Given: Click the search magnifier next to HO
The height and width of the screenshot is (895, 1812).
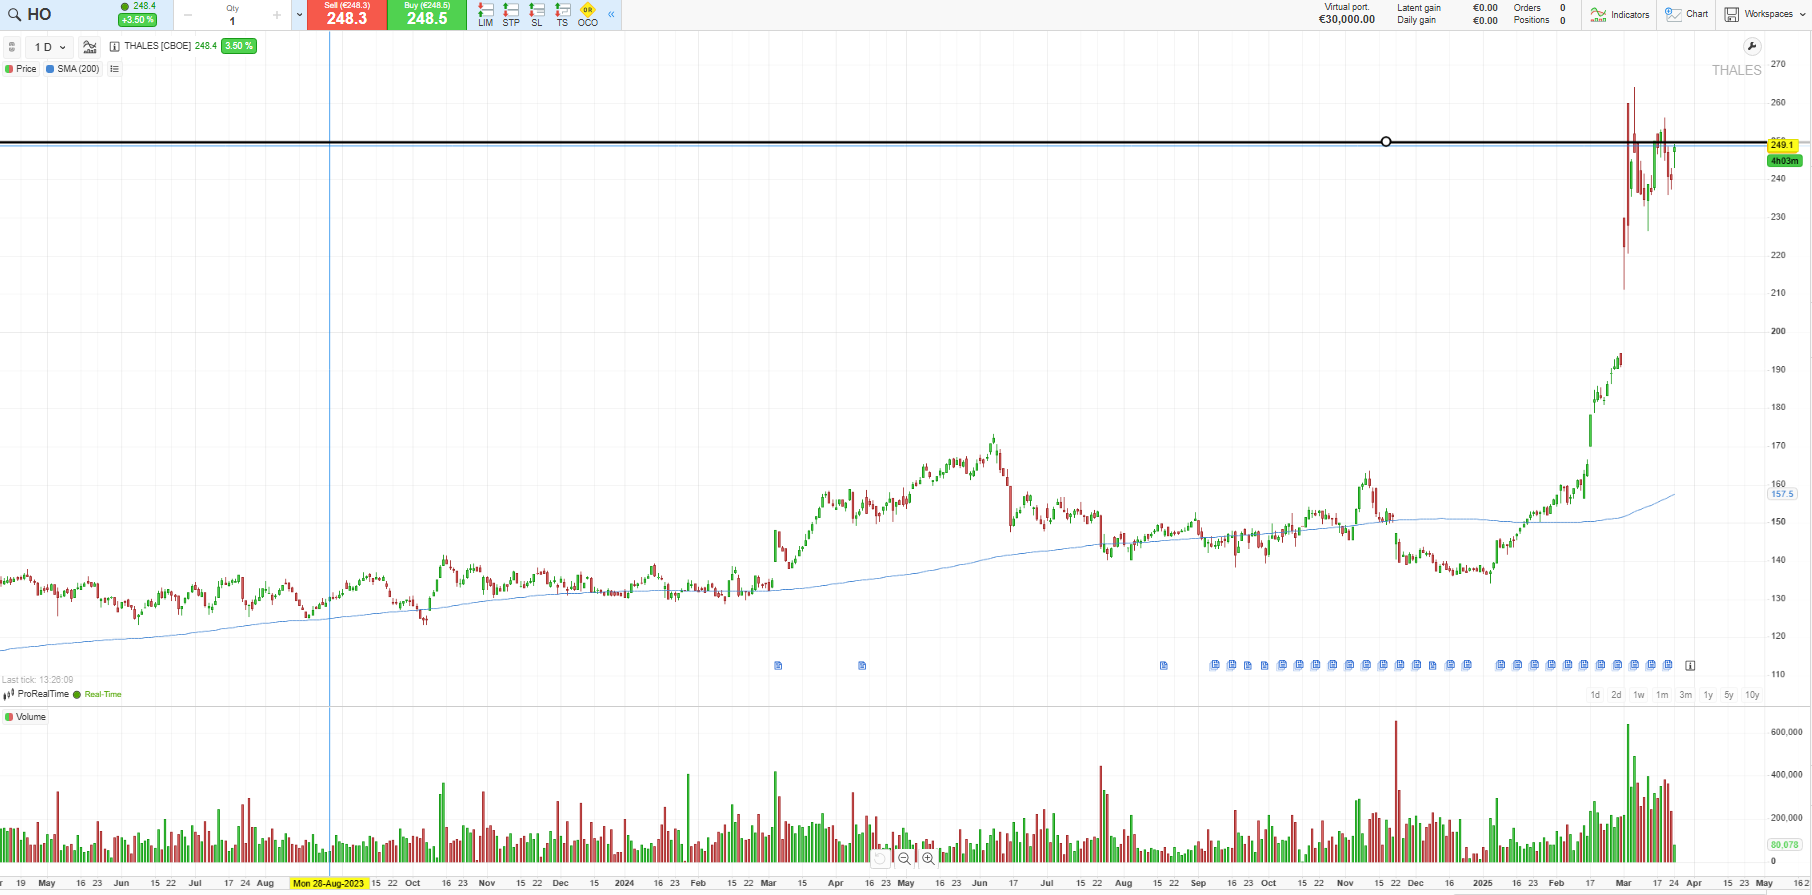Looking at the screenshot, I should pyautogui.click(x=14, y=15).
